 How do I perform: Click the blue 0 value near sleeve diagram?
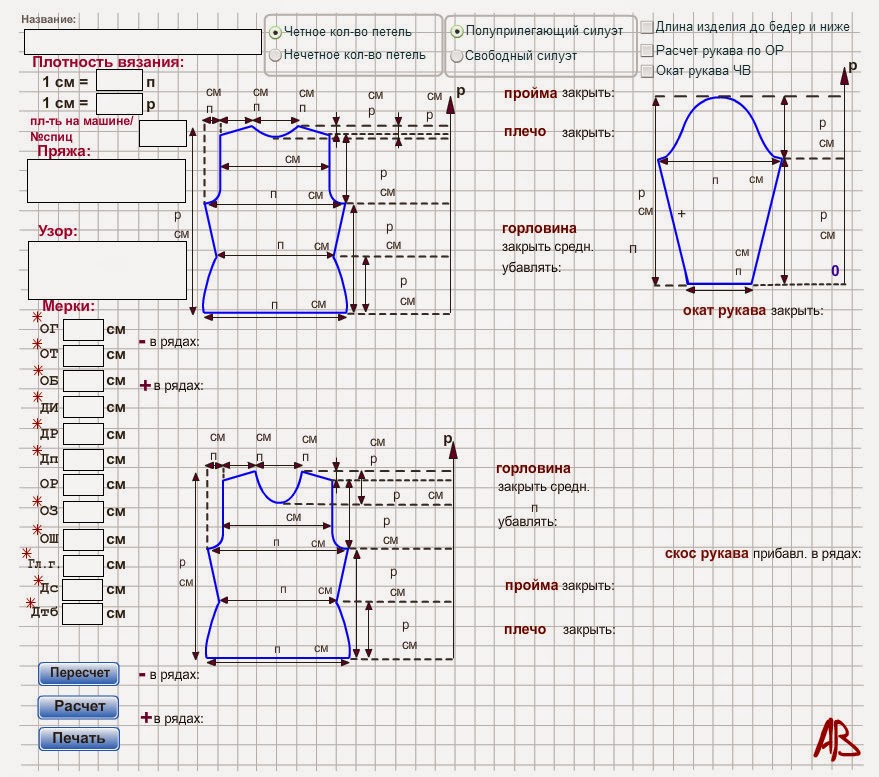(x=835, y=271)
